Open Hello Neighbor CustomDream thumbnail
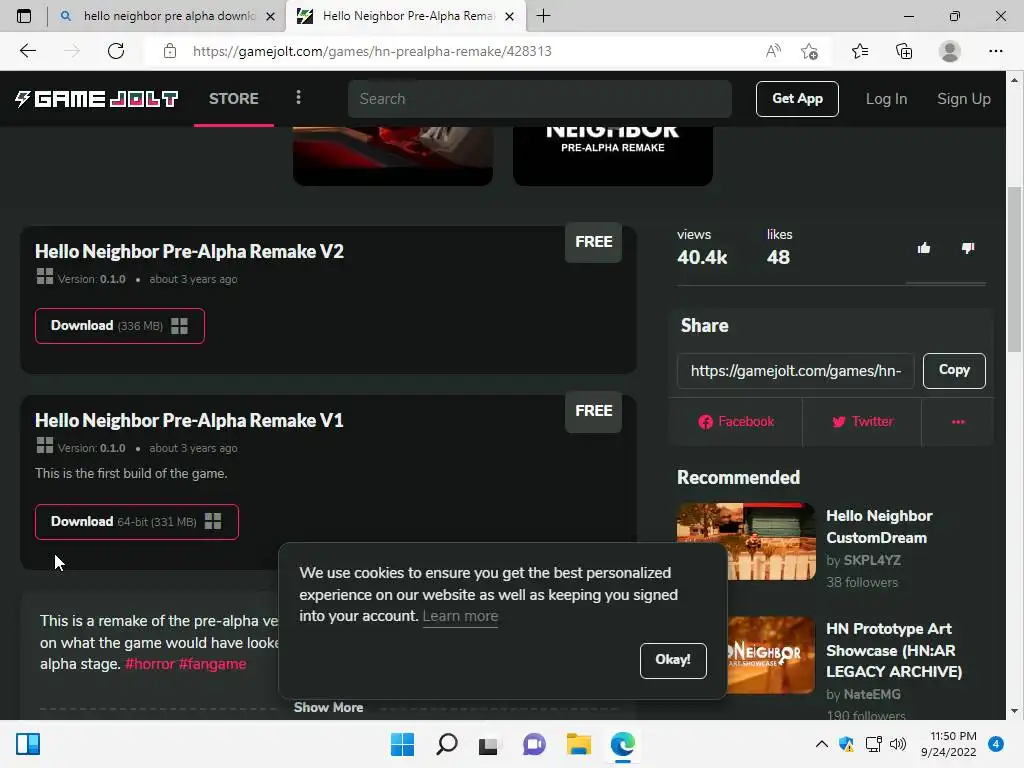The image size is (1024, 768). pos(746,541)
